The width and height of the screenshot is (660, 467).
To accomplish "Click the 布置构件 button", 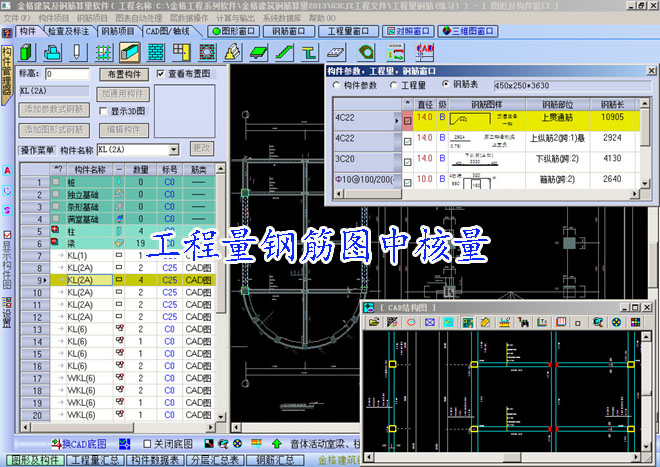I will click(124, 74).
